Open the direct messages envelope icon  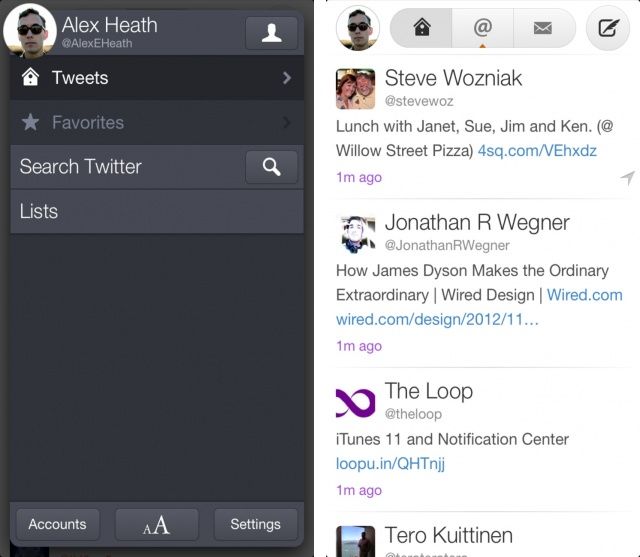coord(543,28)
